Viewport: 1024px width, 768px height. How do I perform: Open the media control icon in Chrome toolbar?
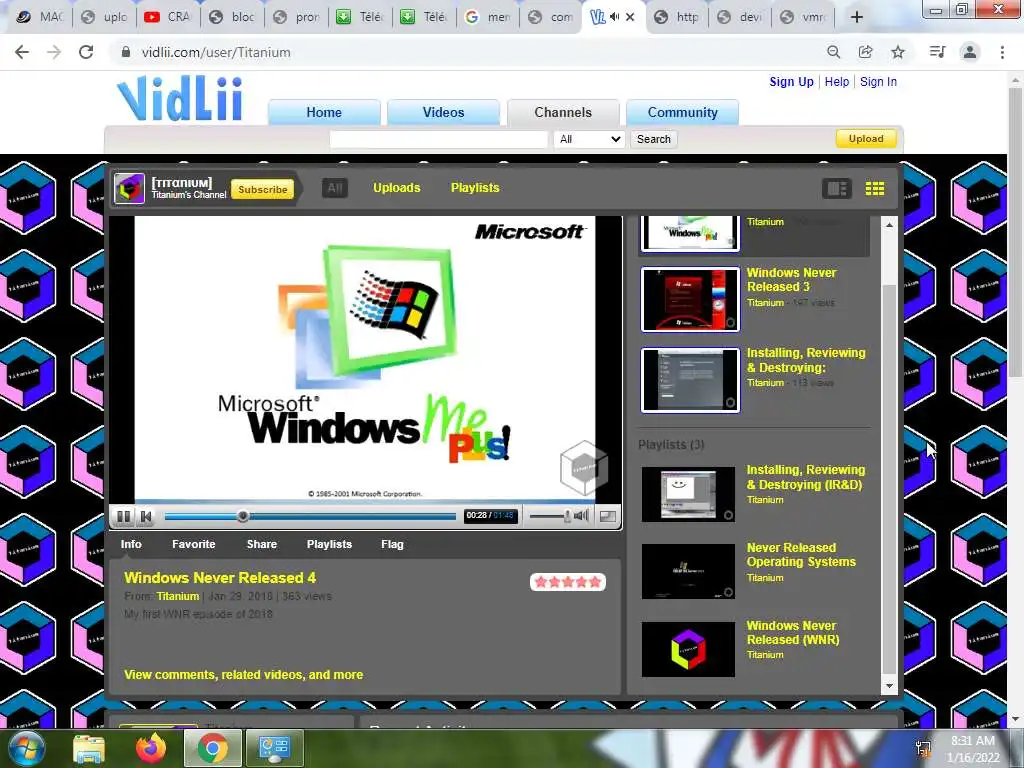937,52
